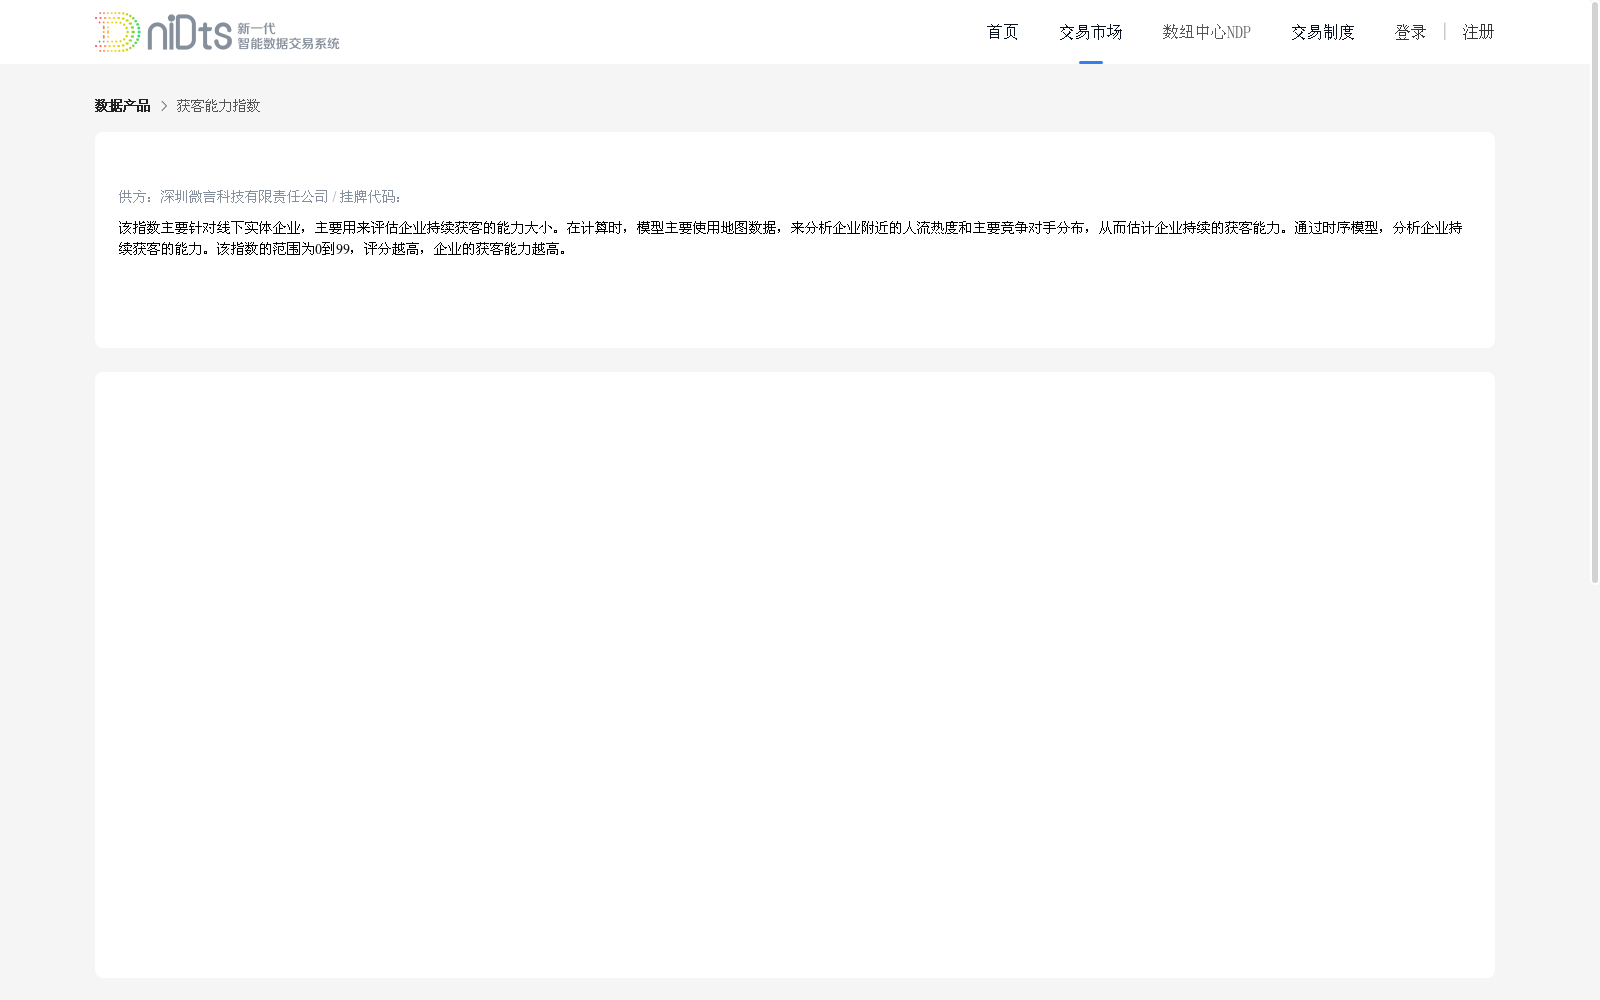Click the 注册 register link
1600x1000 pixels.
tap(1478, 32)
